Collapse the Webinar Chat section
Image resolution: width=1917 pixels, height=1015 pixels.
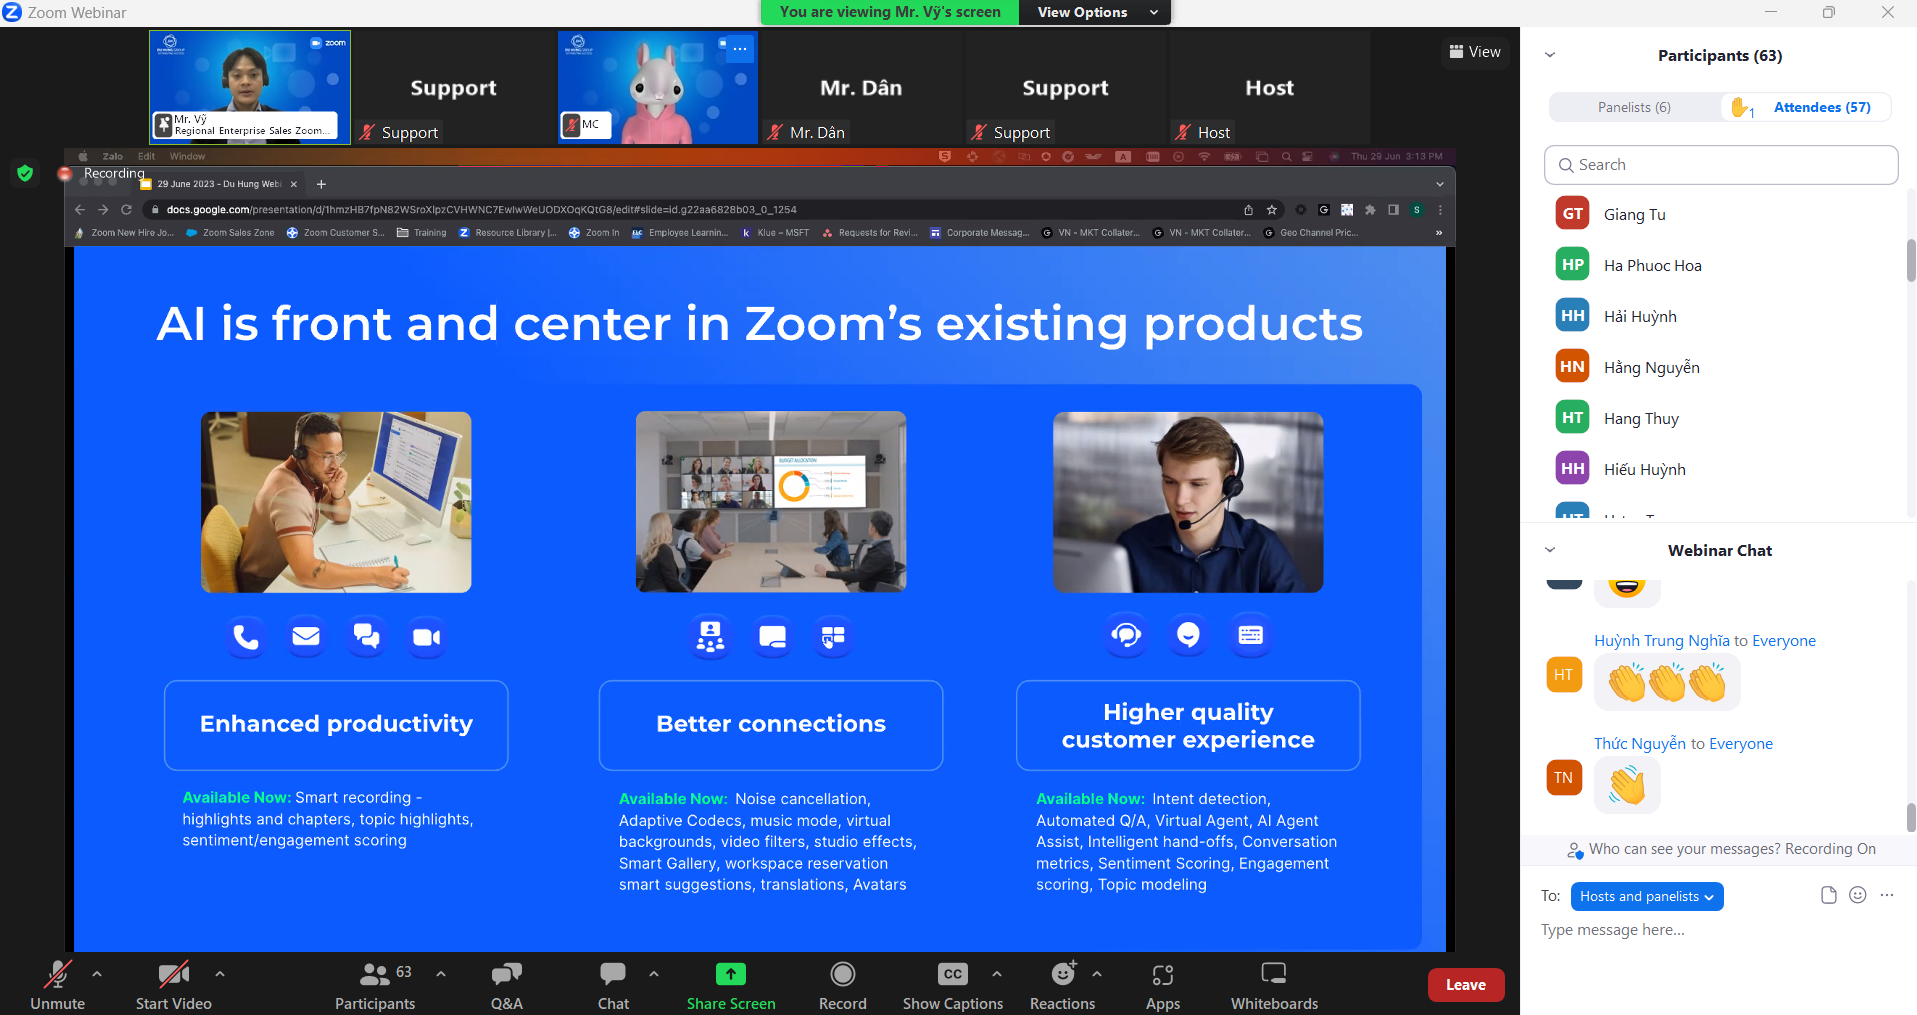(x=1550, y=550)
